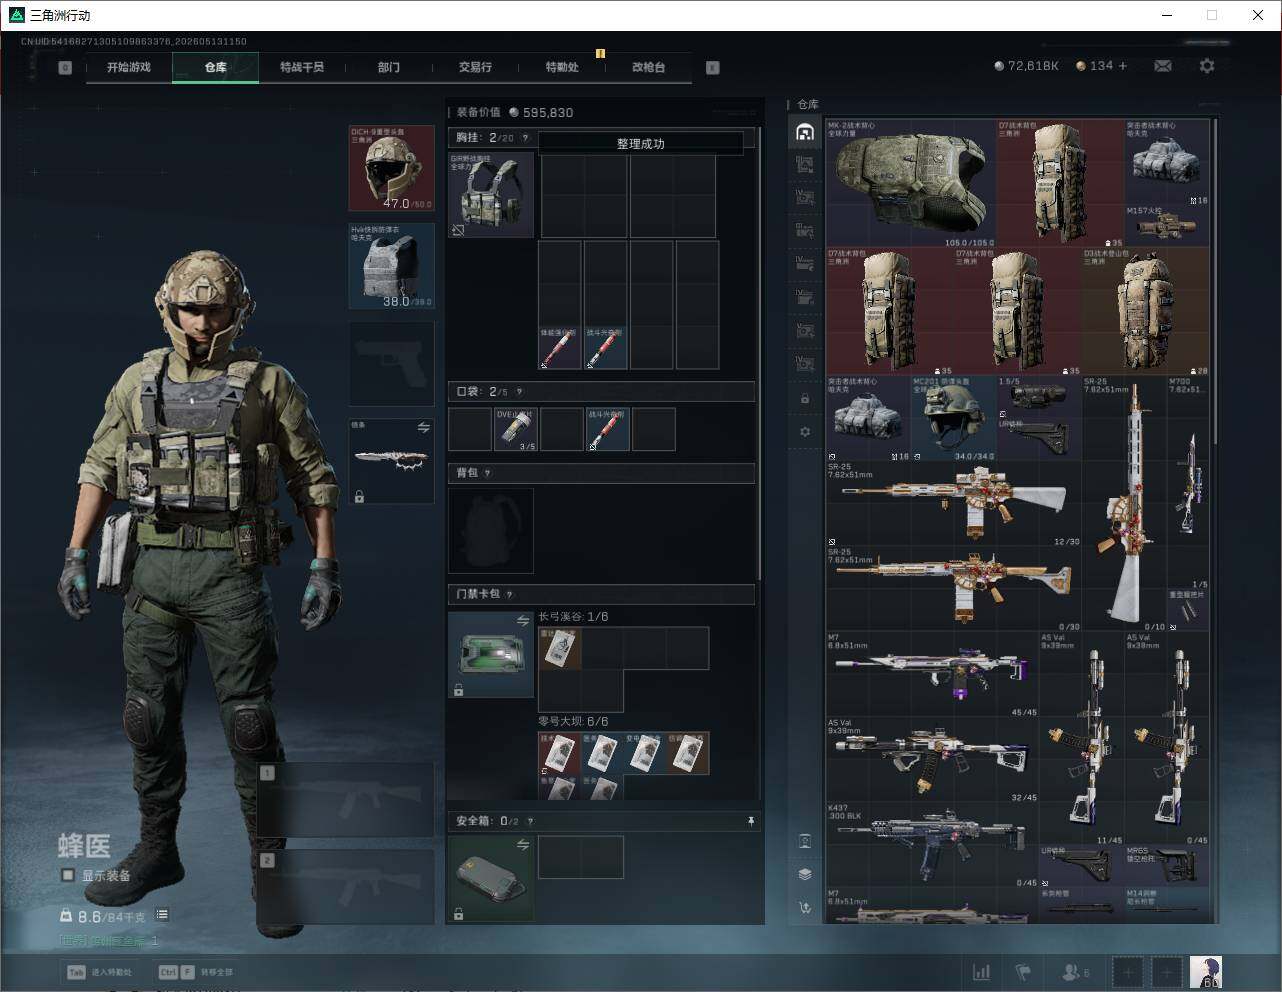Open the 开始游戏 tab
1282x992 pixels.
point(129,67)
